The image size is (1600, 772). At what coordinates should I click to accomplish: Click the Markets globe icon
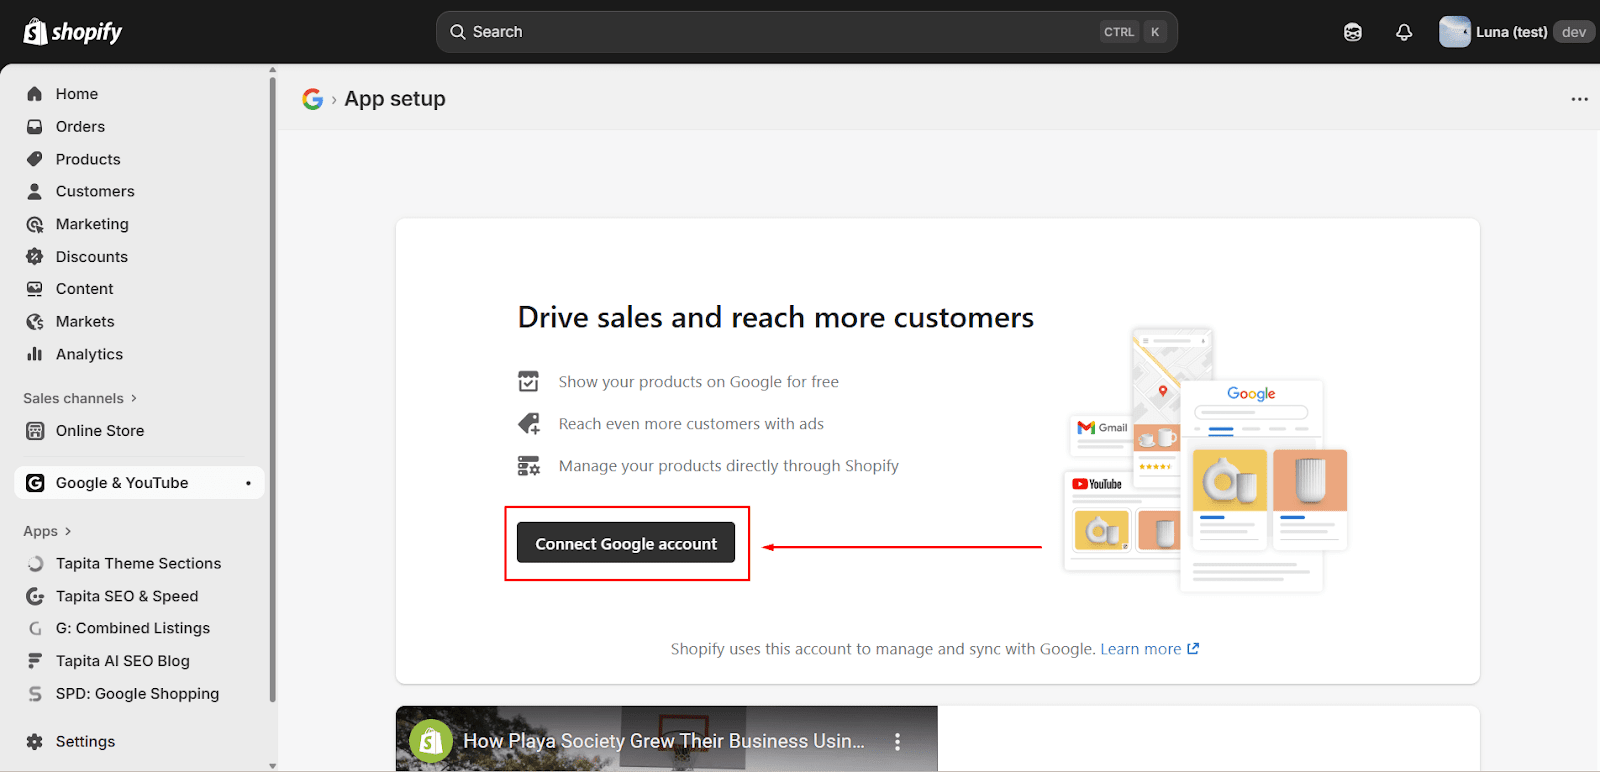tap(35, 322)
